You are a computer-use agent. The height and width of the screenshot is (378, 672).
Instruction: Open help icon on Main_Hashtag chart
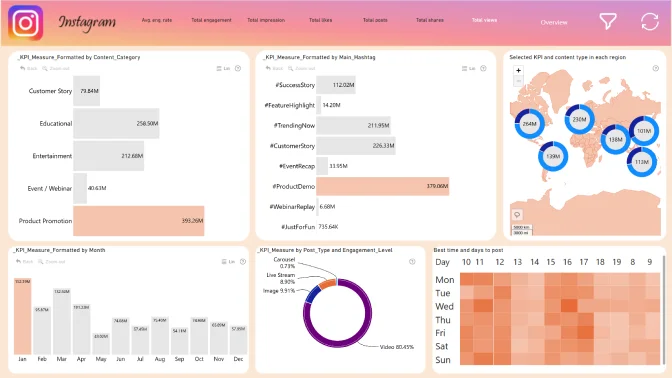click(x=483, y=68)
